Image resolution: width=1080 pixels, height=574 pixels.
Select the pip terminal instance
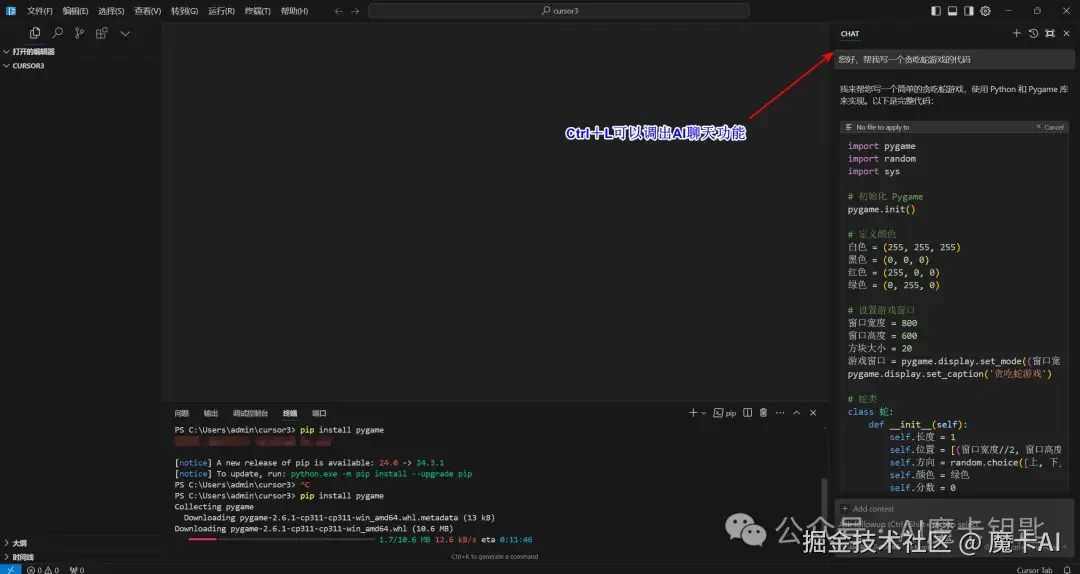click(725, 413)
